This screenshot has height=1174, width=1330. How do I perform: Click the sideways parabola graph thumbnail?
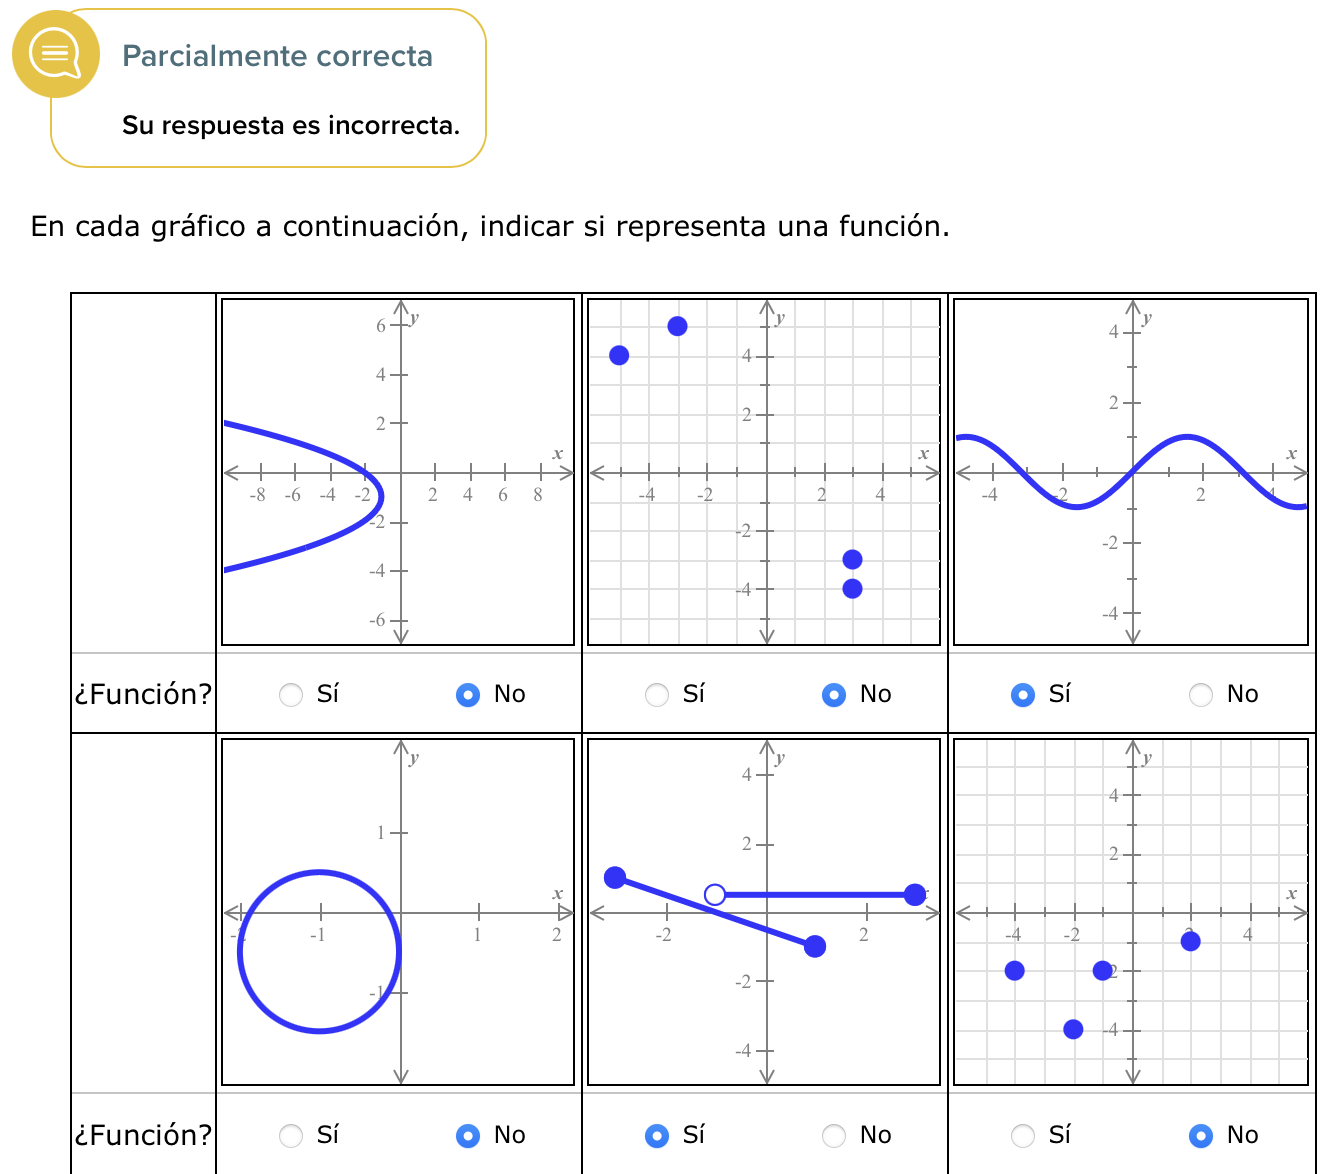[398, 472]
